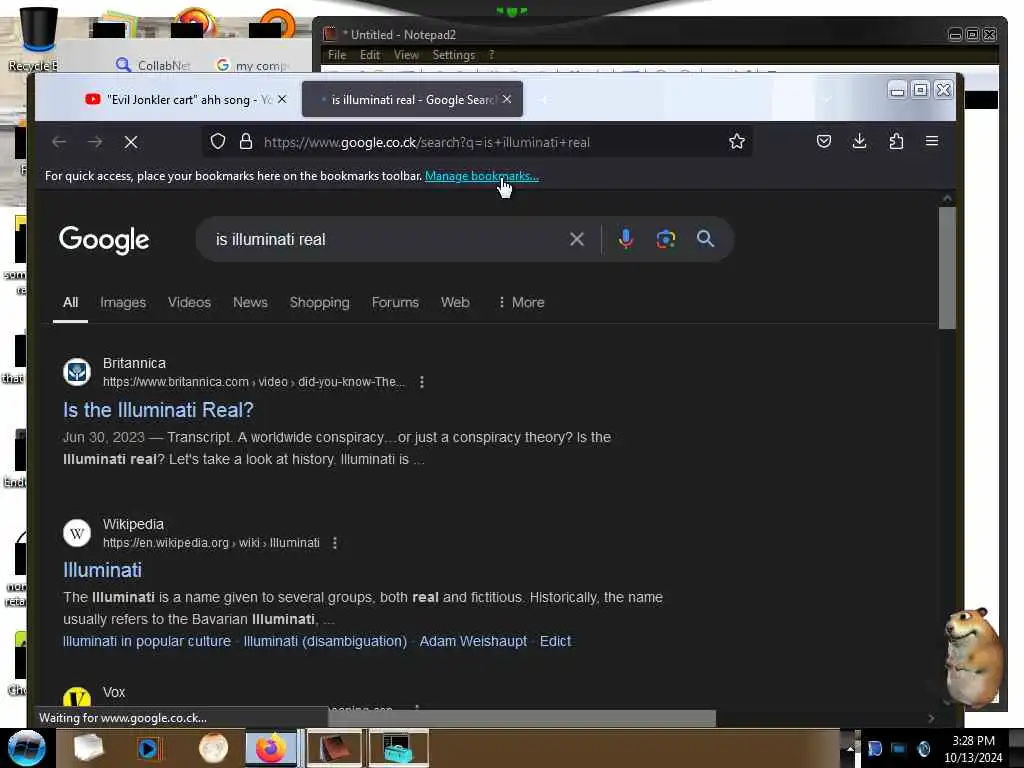The height and width of the screenshot is (768, 1024).
Task: Click the taskbar clock showing 3:28 PM
Action: 973,748
